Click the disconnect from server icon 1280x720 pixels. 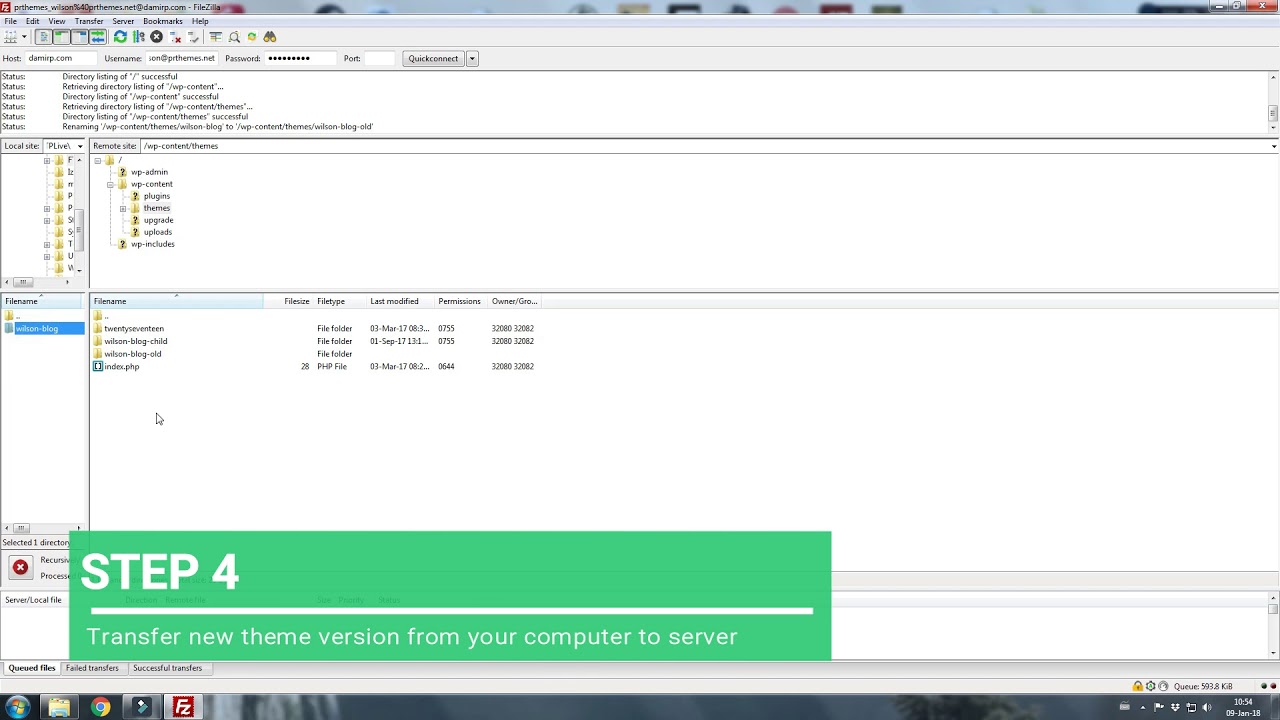174,37
